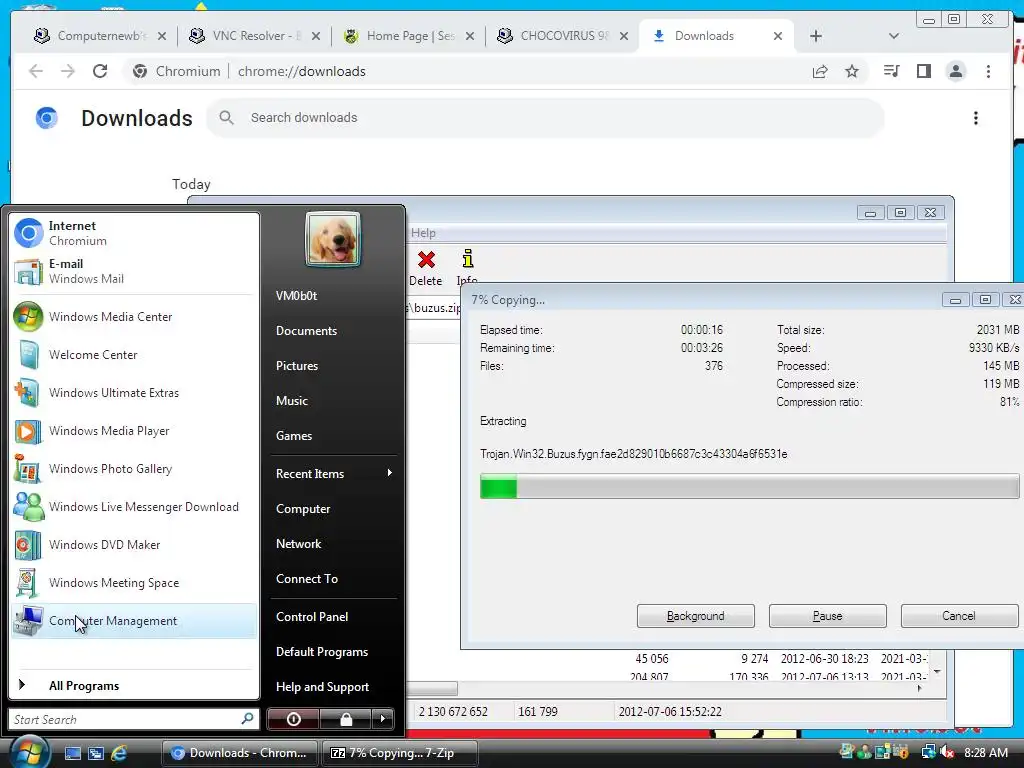
Task: Click the Search downloads field
Action: [545, 118]
